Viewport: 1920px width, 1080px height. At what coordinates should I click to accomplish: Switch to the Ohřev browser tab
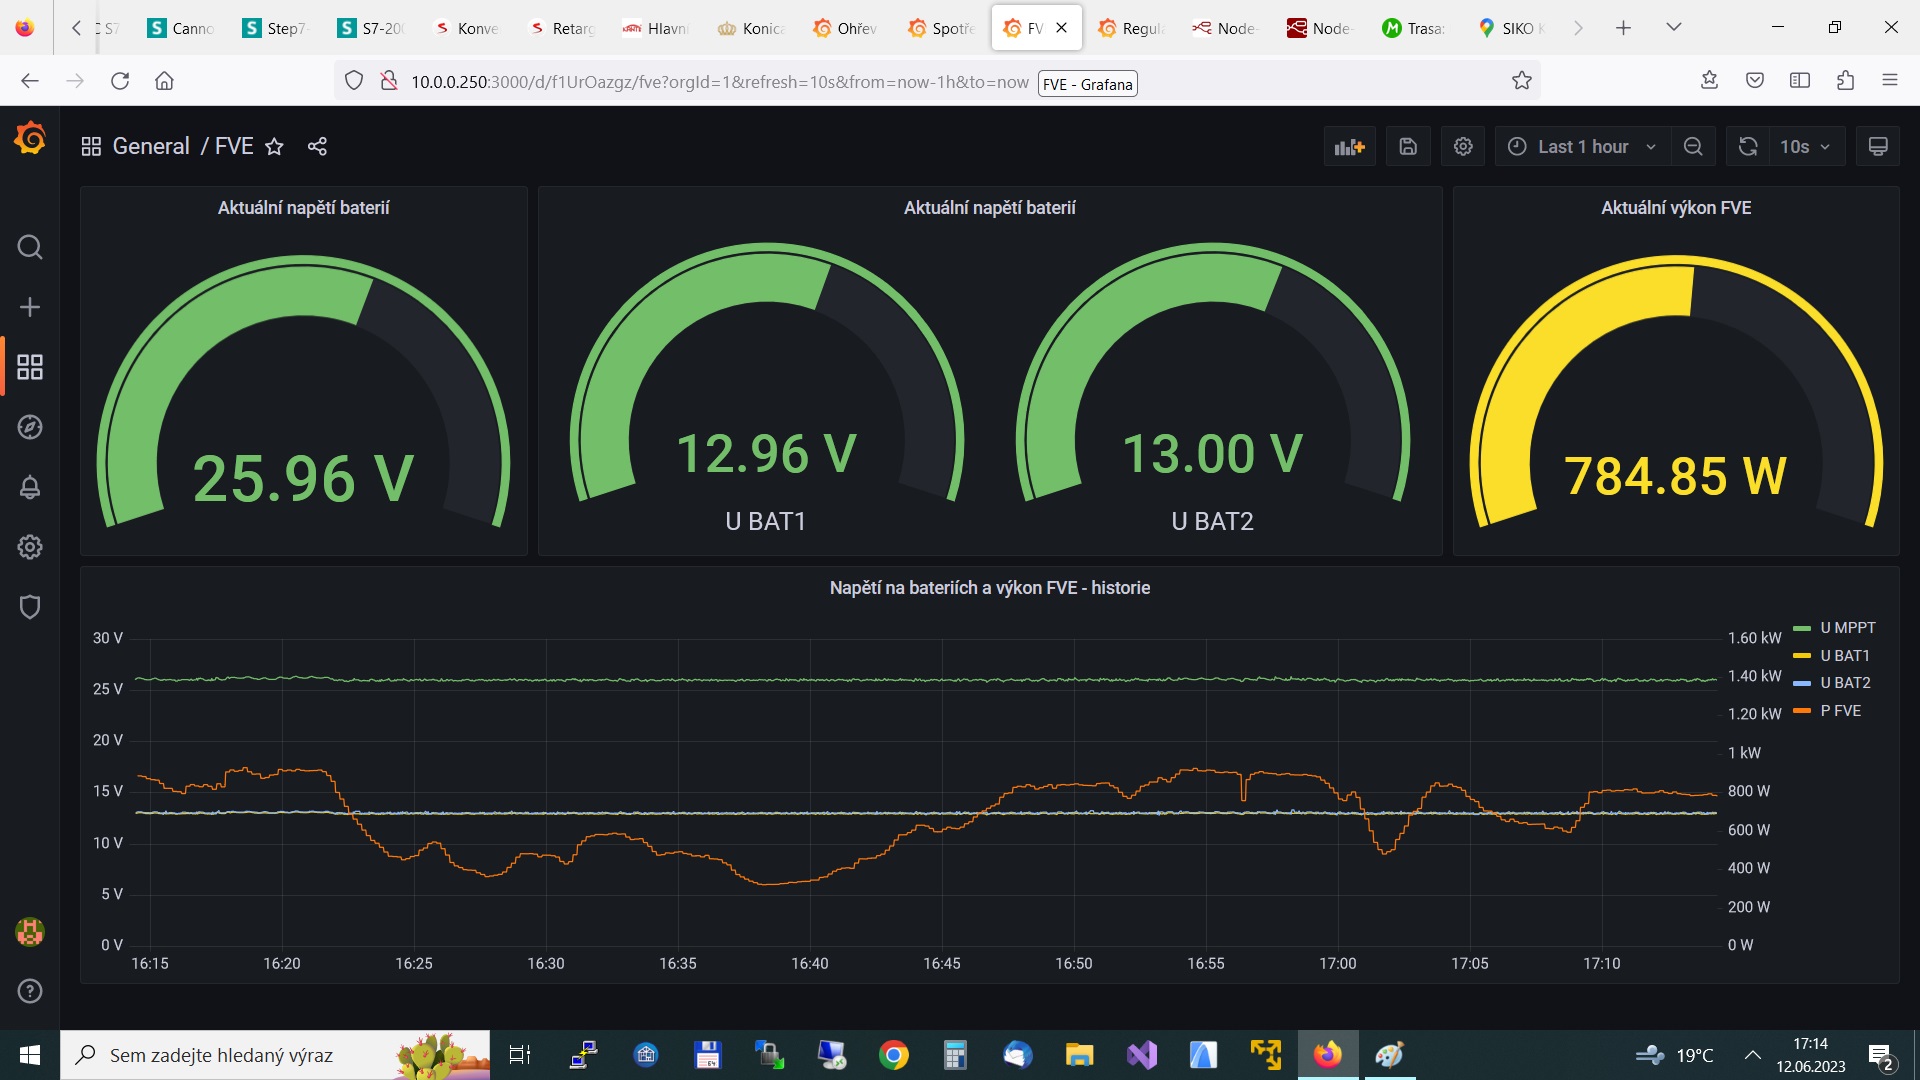(845, 28)
